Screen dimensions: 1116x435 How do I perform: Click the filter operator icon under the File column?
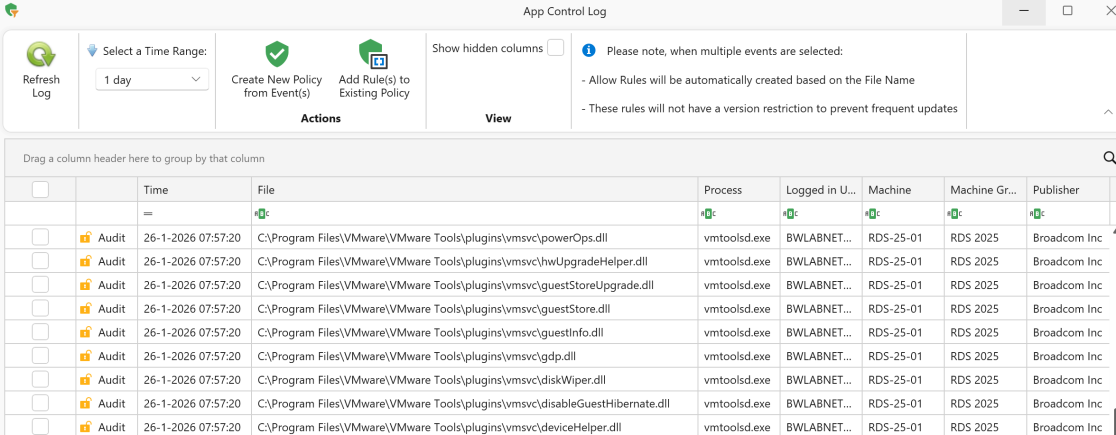coord(263,213)
